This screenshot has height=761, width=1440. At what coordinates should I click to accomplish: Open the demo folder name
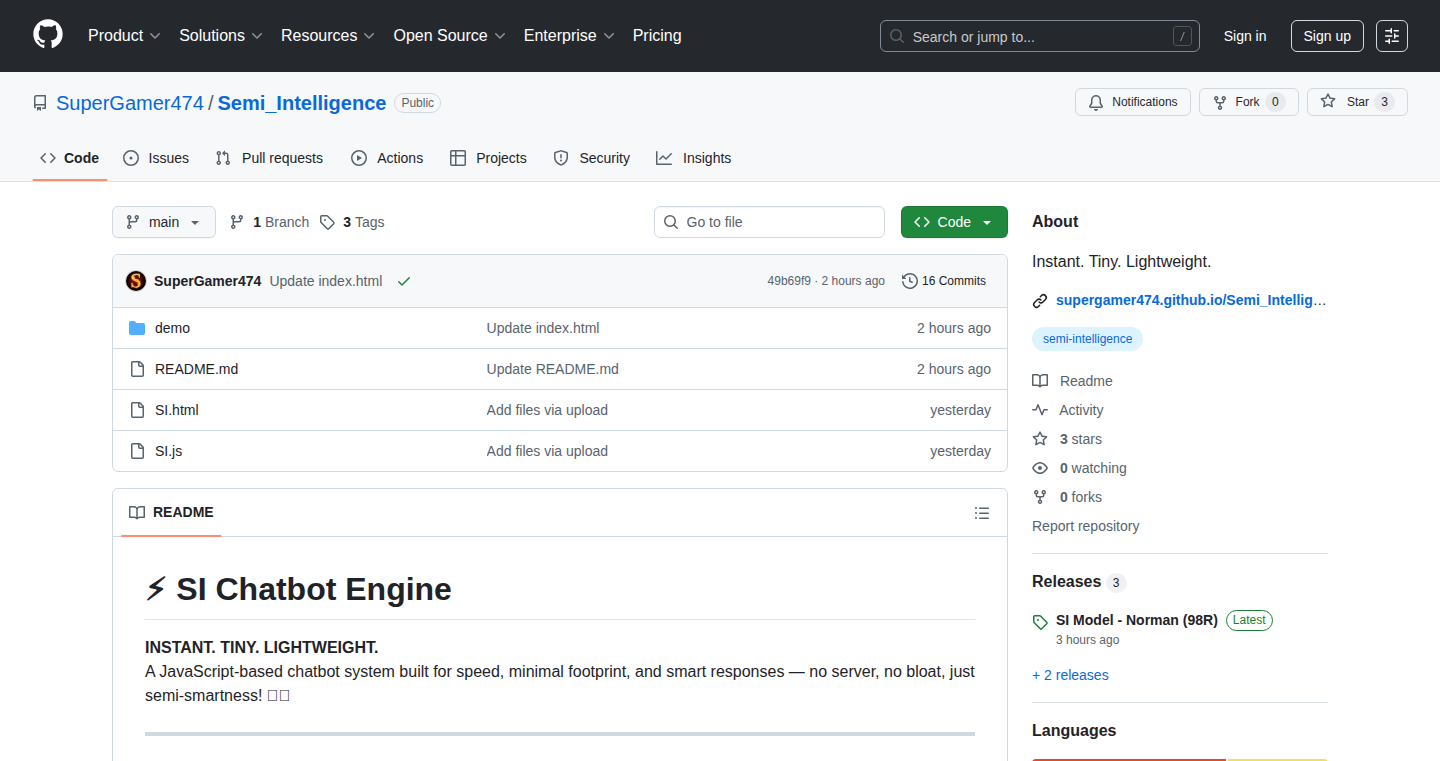tap(172, 328)
